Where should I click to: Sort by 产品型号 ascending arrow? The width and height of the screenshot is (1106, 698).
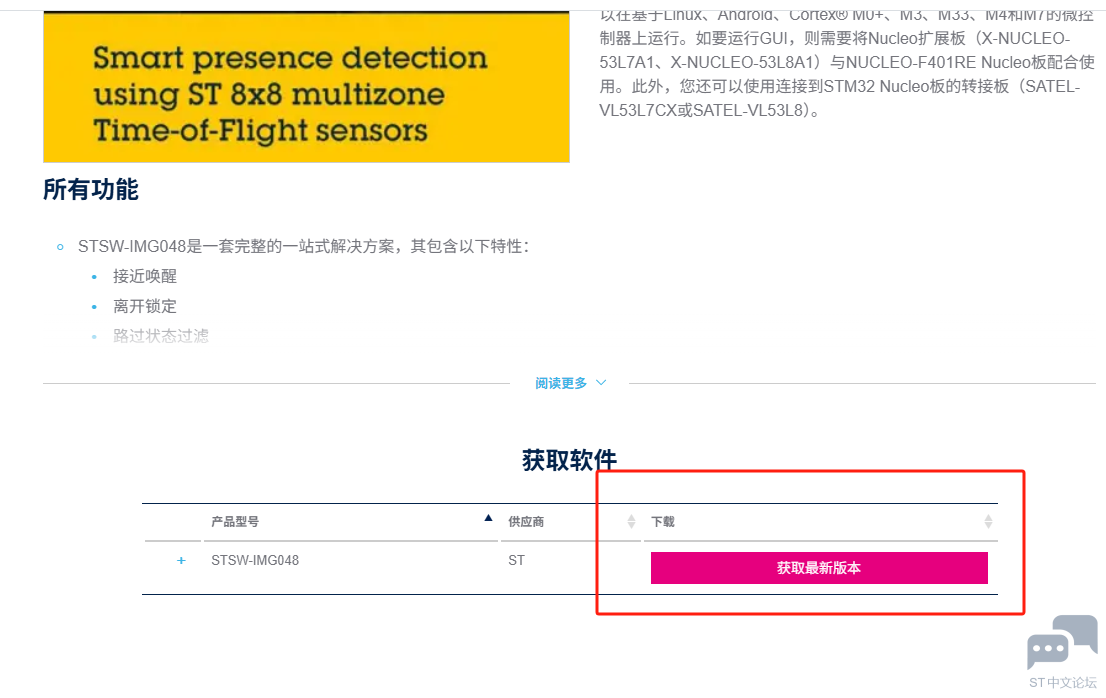pyautogui.click(x=488, y=518)
